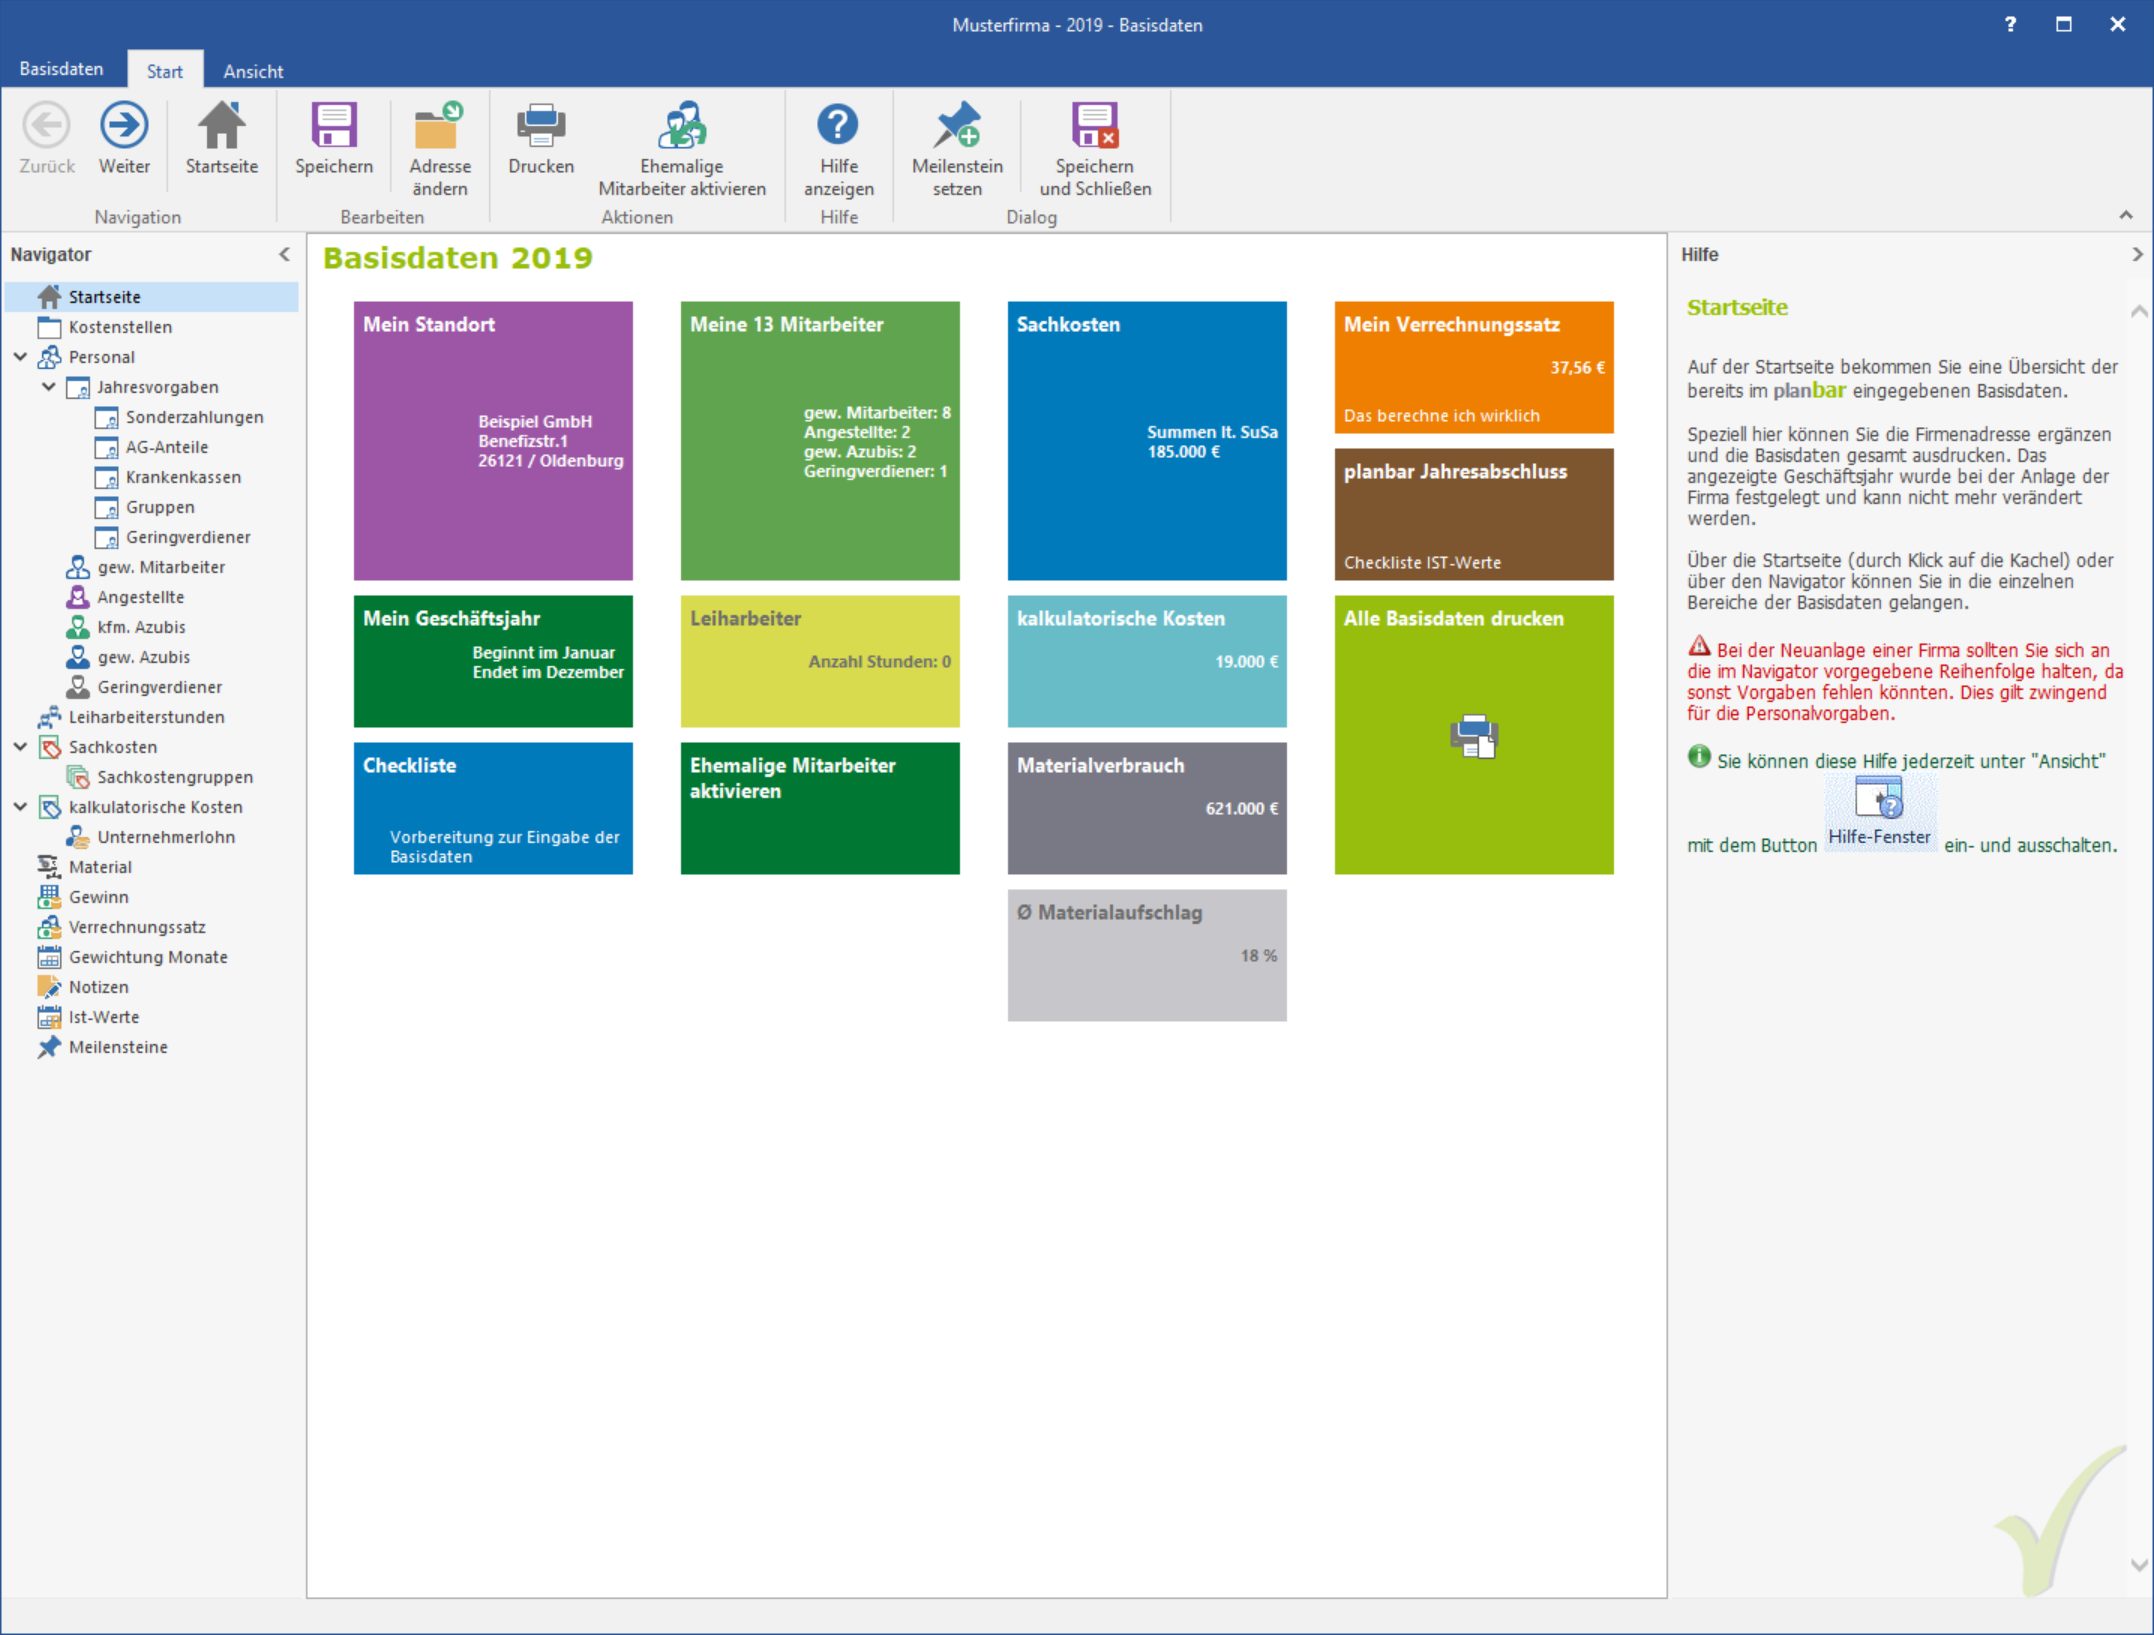Open the Mein Verrechnungssatz orange tile
This screenshot has height=1635, width=2154.
pos(1474,367)
